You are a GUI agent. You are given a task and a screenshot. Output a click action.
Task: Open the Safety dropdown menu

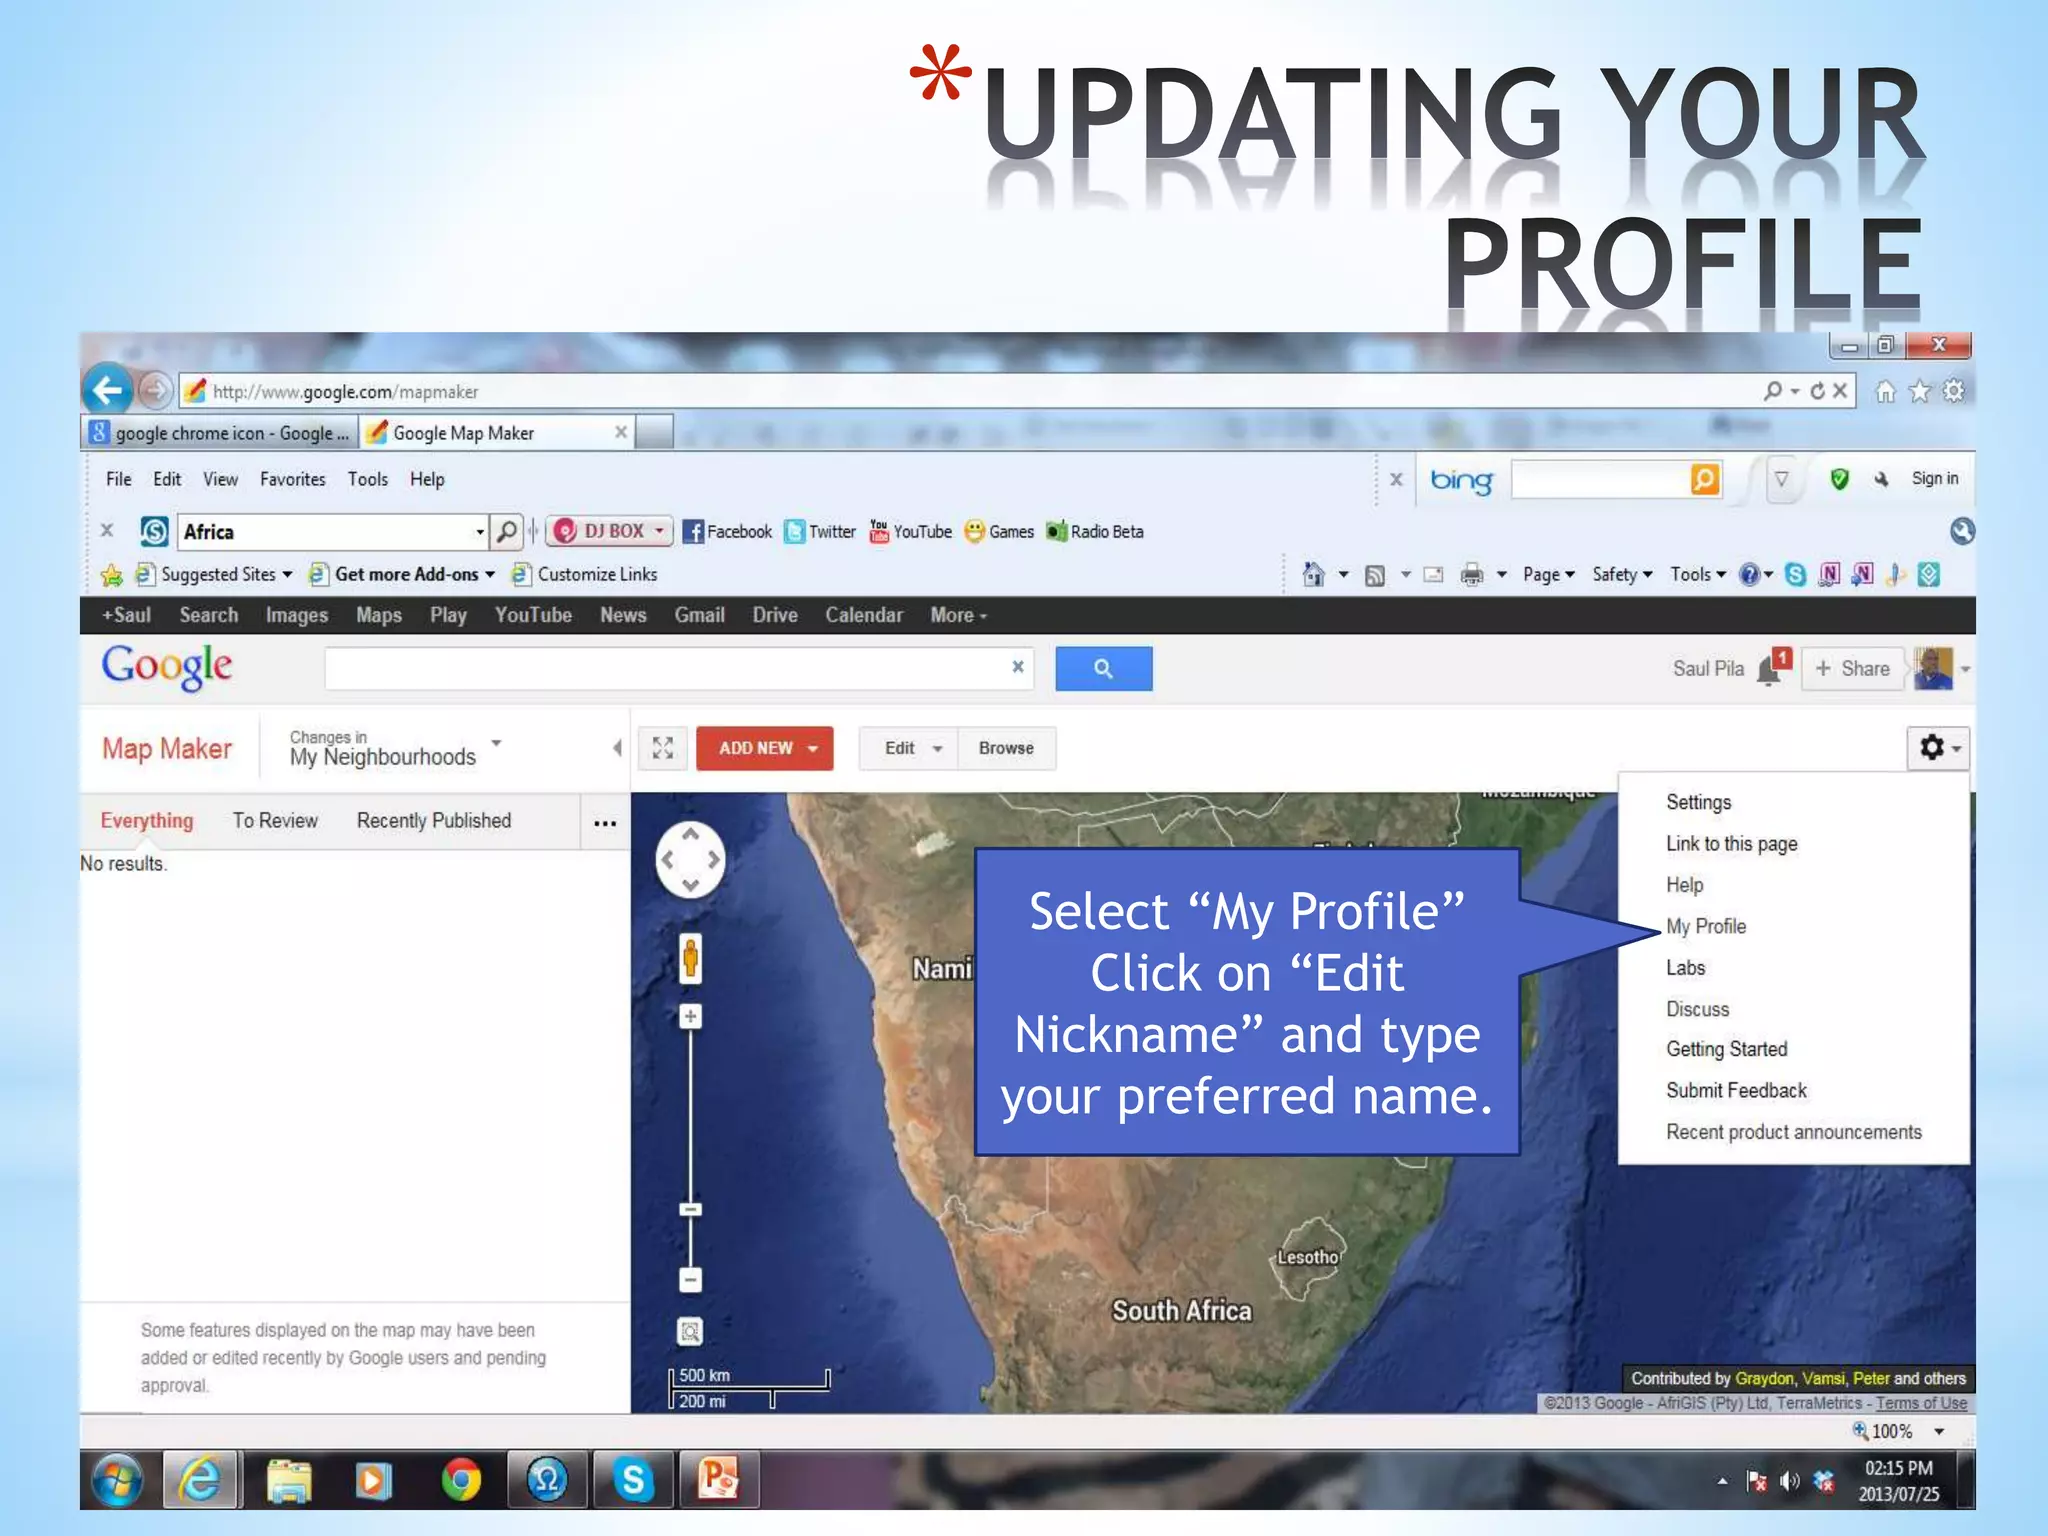[x=1622, y=574]
